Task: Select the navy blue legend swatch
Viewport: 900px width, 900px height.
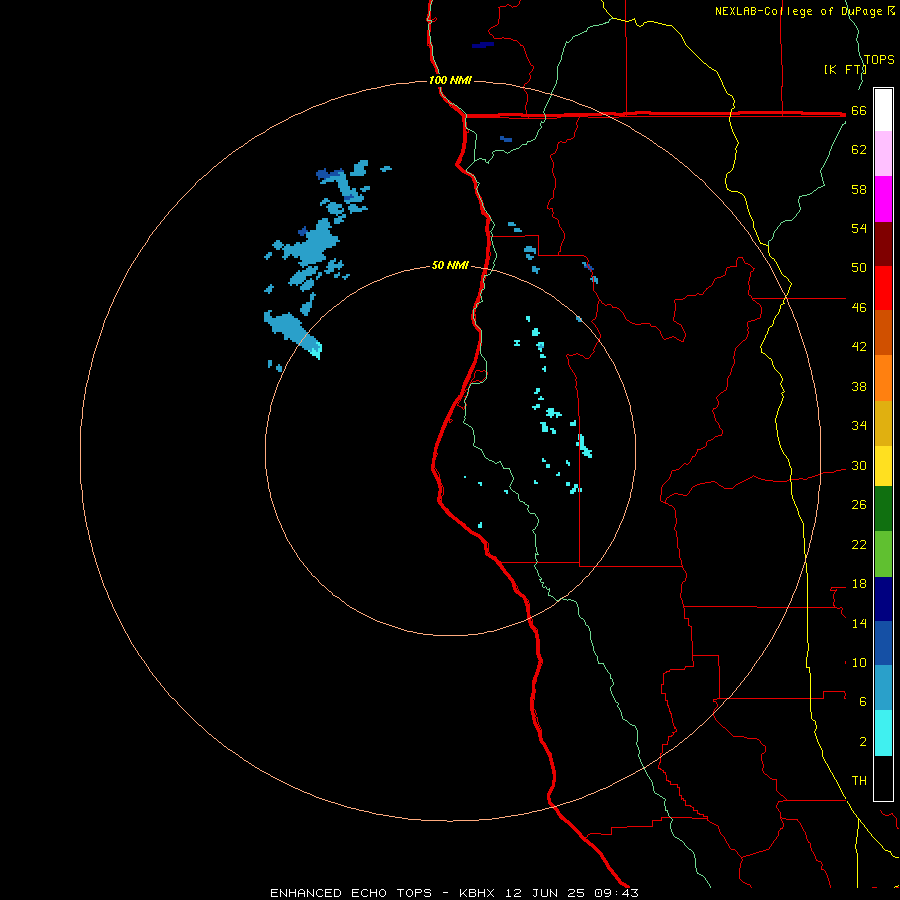Action: 883,599
